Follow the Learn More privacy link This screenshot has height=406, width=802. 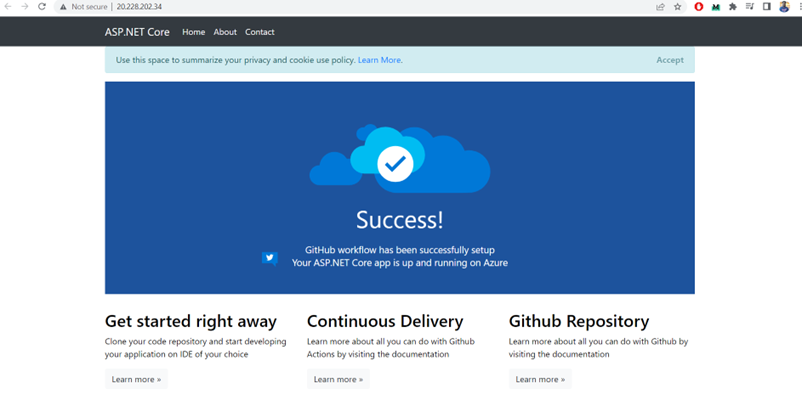(380, 60)
